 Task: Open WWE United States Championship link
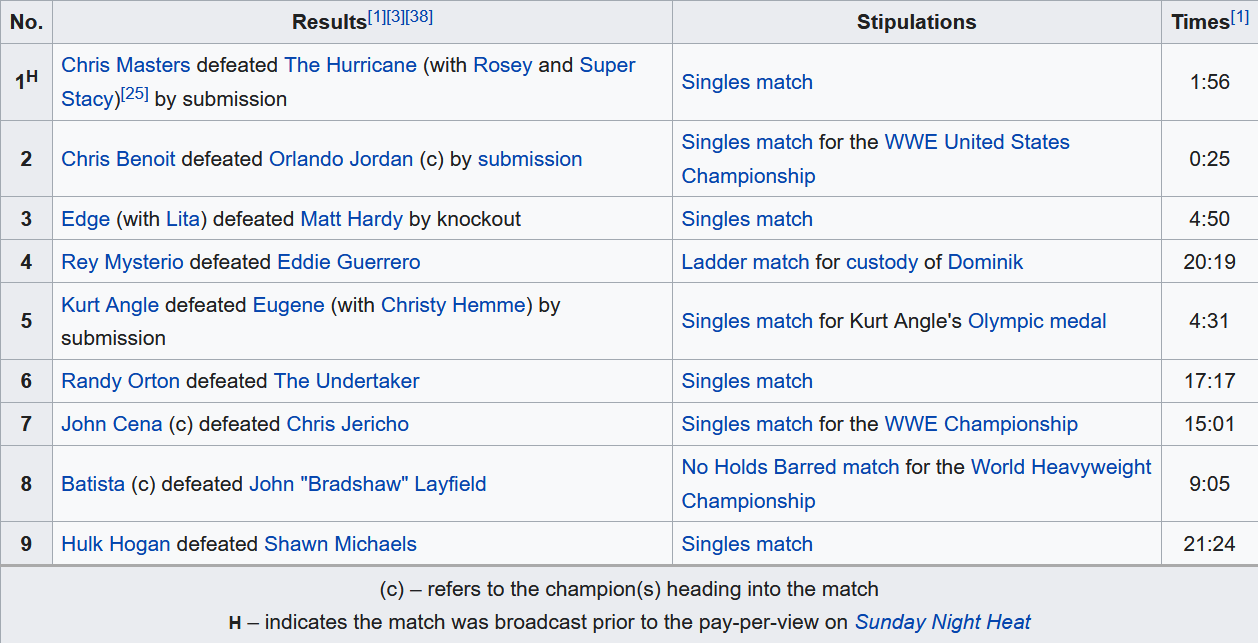(x=976, y=142)
